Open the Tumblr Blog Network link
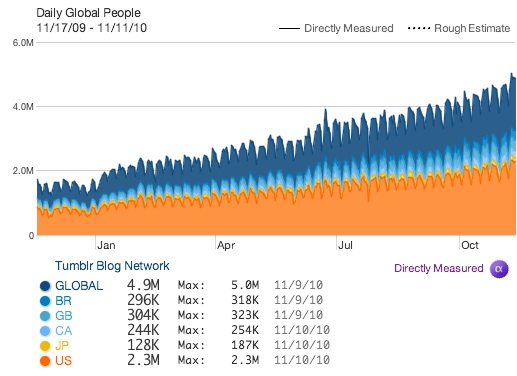 pos(112,266)
